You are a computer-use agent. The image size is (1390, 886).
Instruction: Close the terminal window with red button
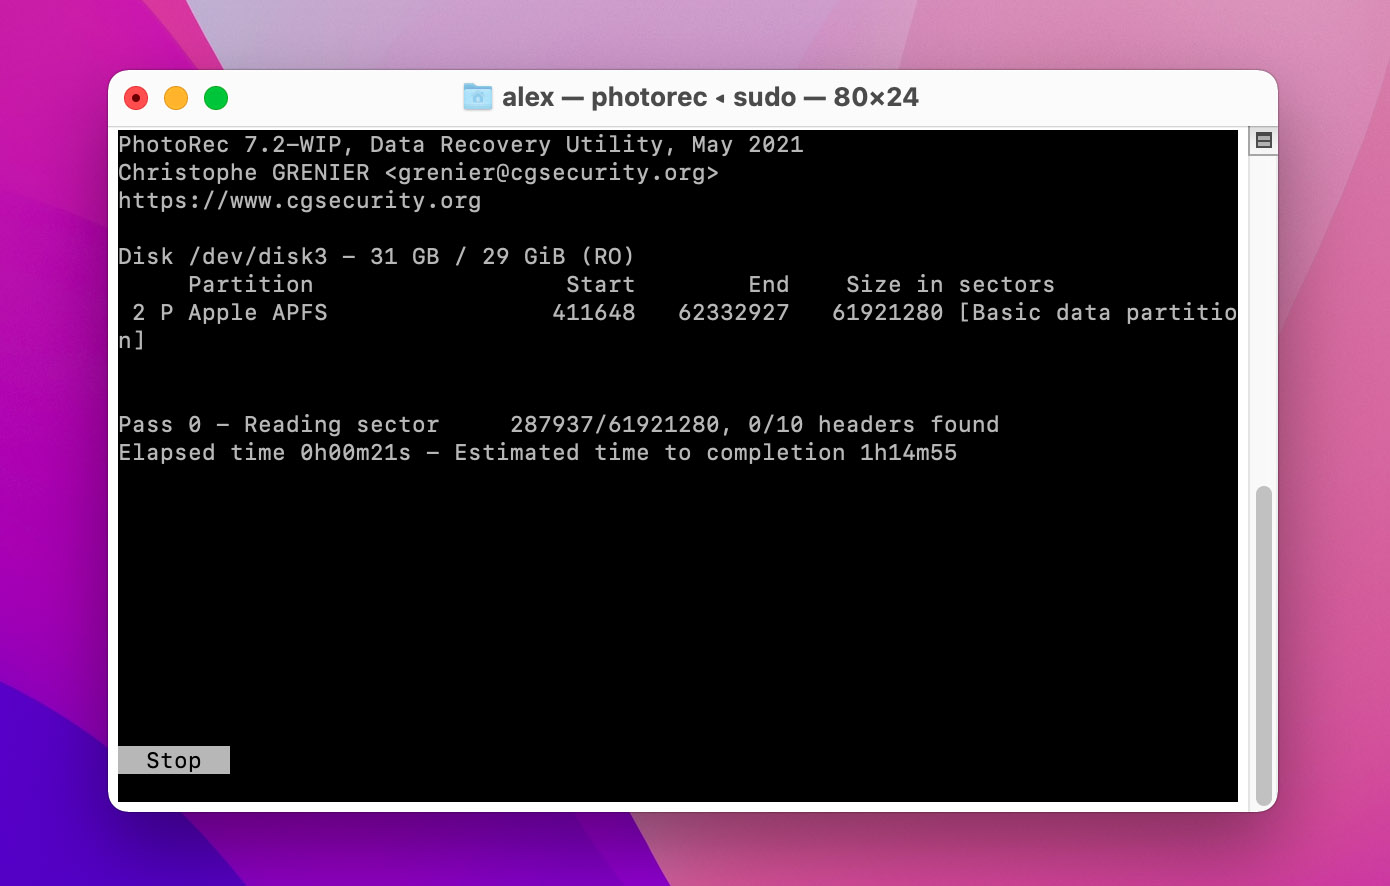click(136, 98)
